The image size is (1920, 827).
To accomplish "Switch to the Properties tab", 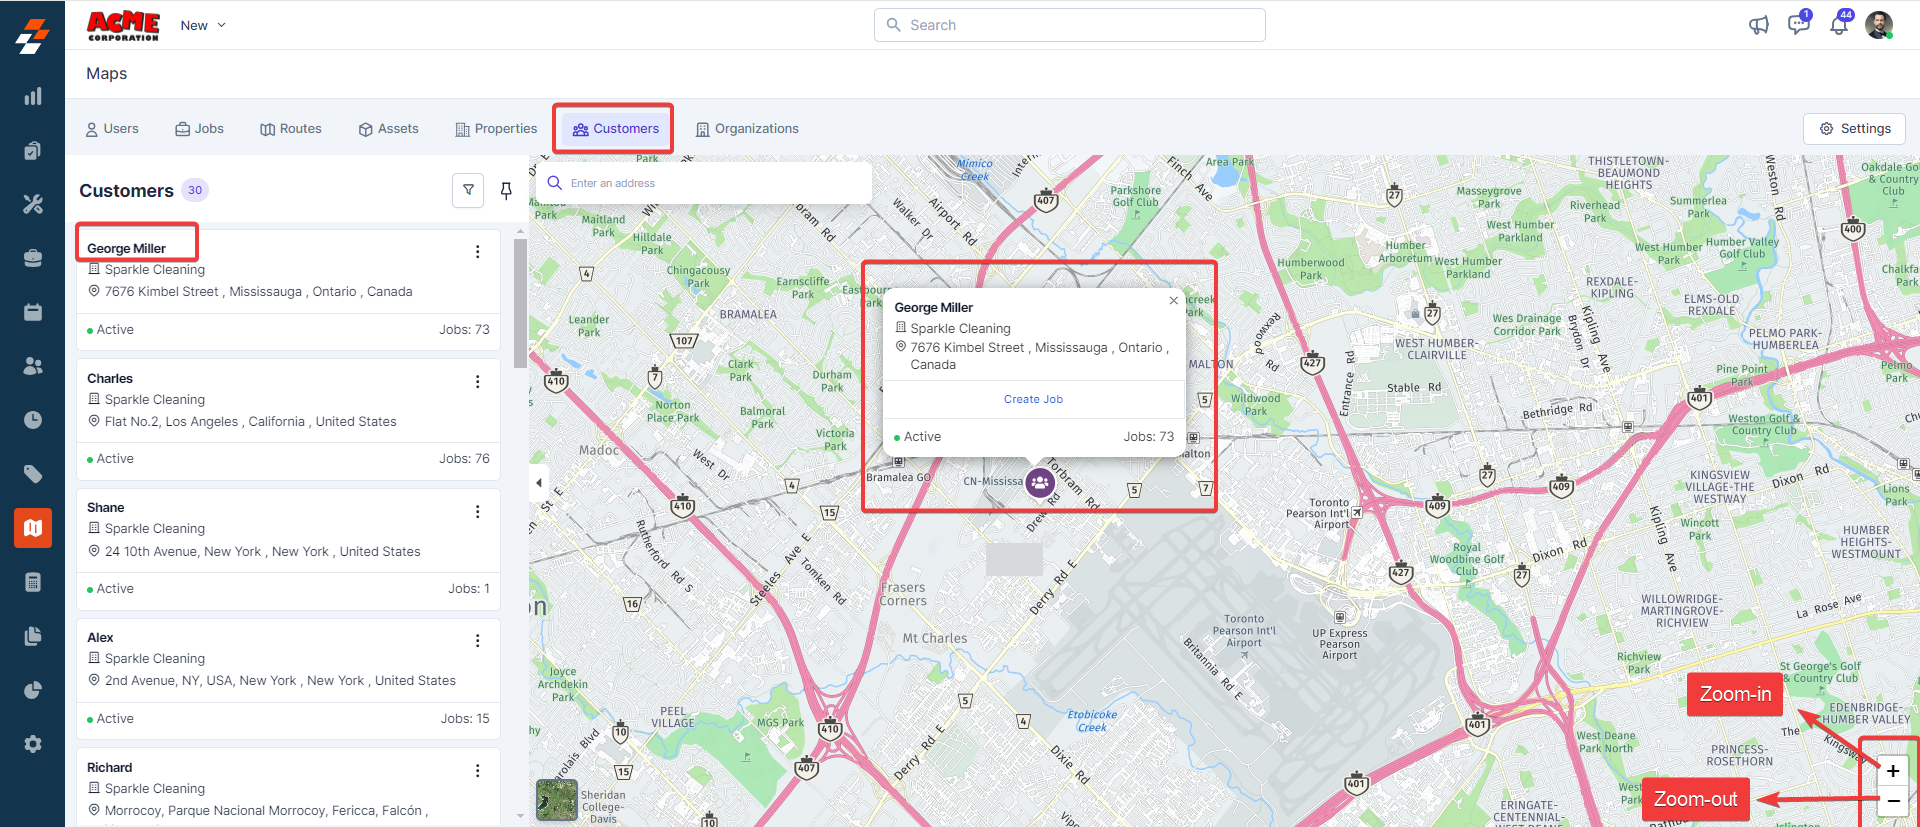I will pos(496,129).
